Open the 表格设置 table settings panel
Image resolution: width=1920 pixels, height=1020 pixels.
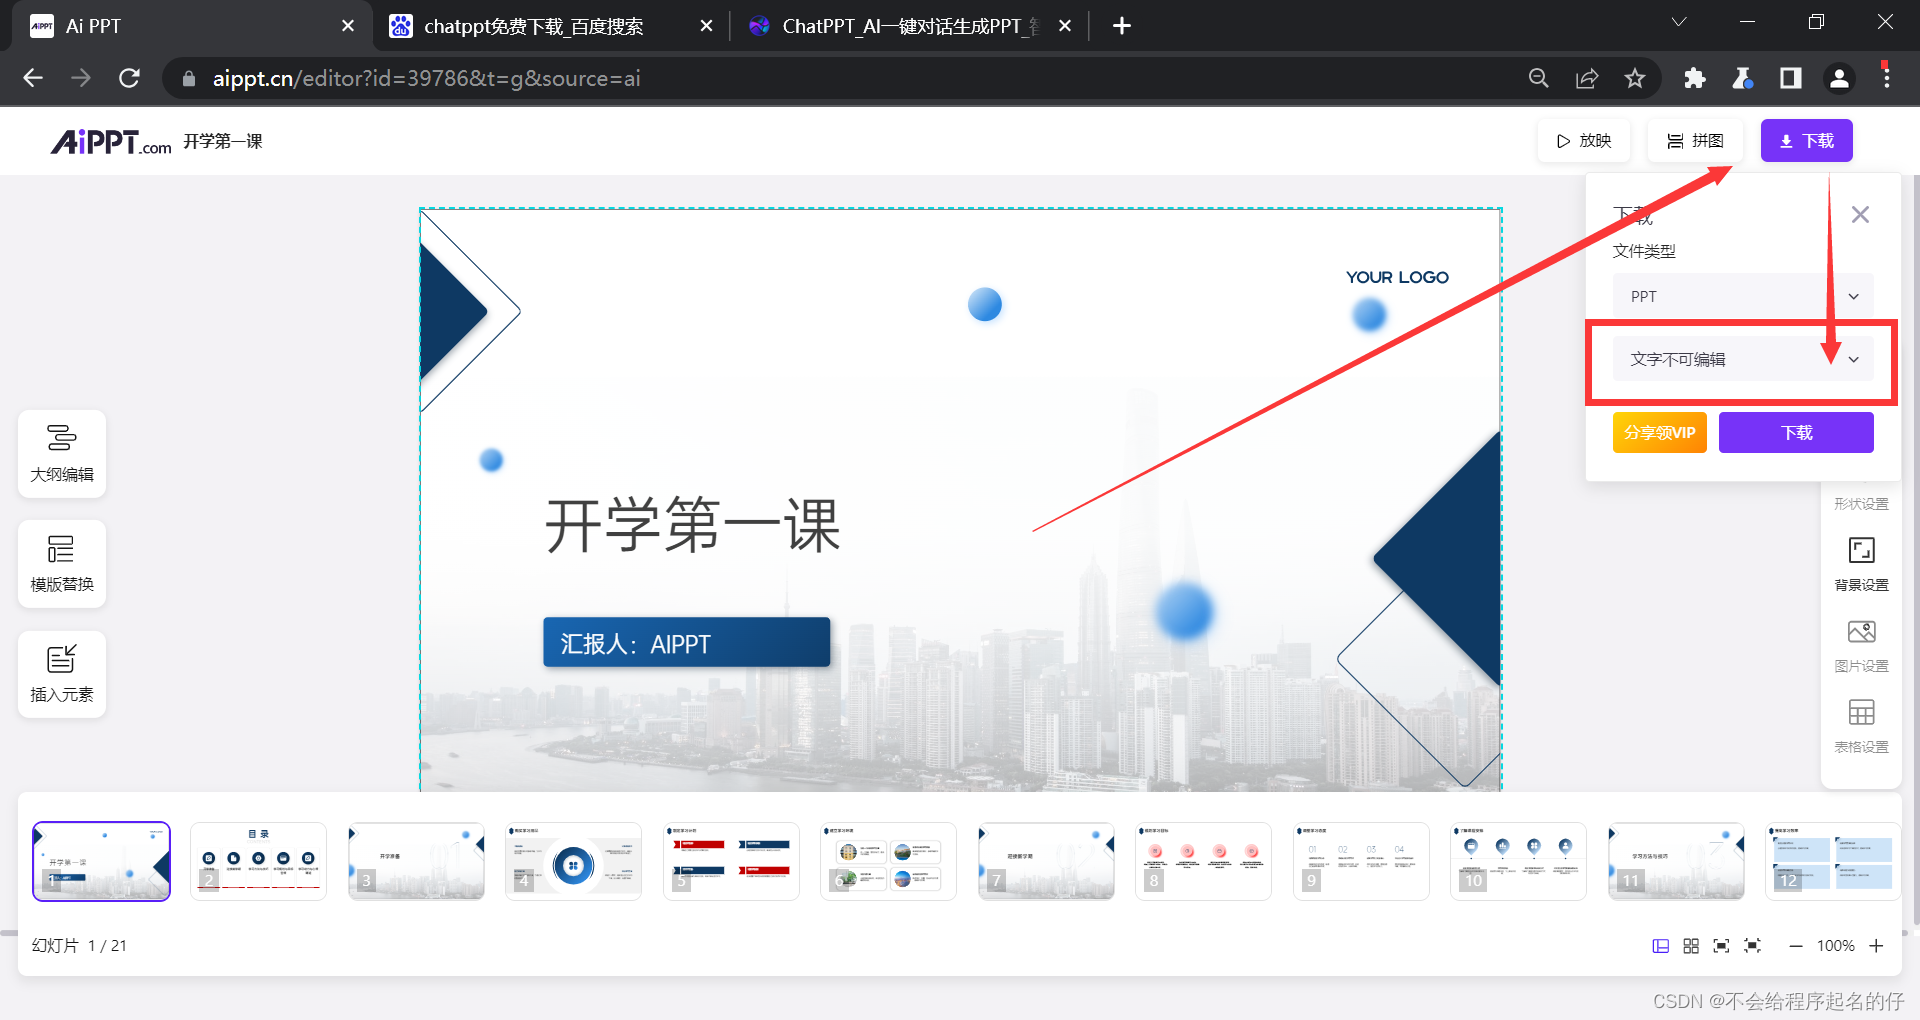[x=1860, y=724]
